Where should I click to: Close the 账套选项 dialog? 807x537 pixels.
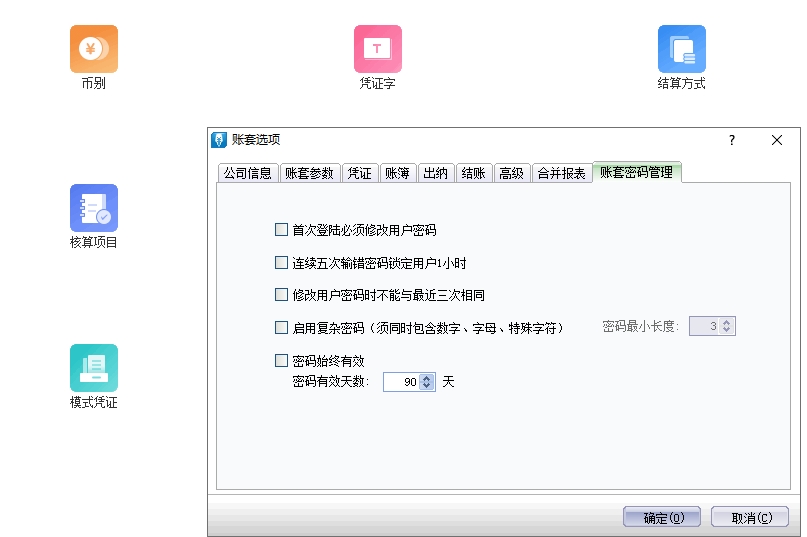pyautogui.click(x=777, y=140)
